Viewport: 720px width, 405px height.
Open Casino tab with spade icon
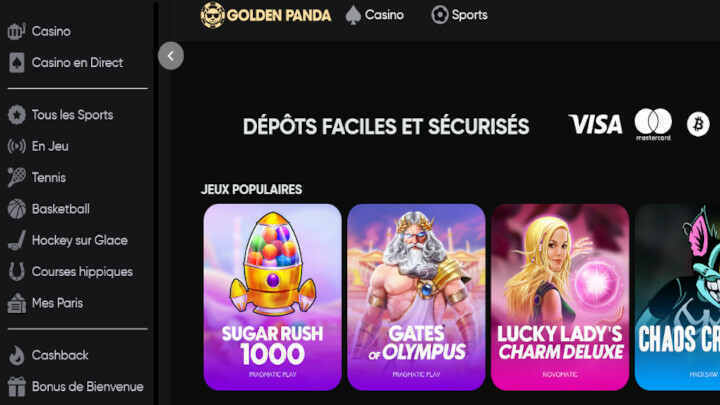tap(375, 15)
